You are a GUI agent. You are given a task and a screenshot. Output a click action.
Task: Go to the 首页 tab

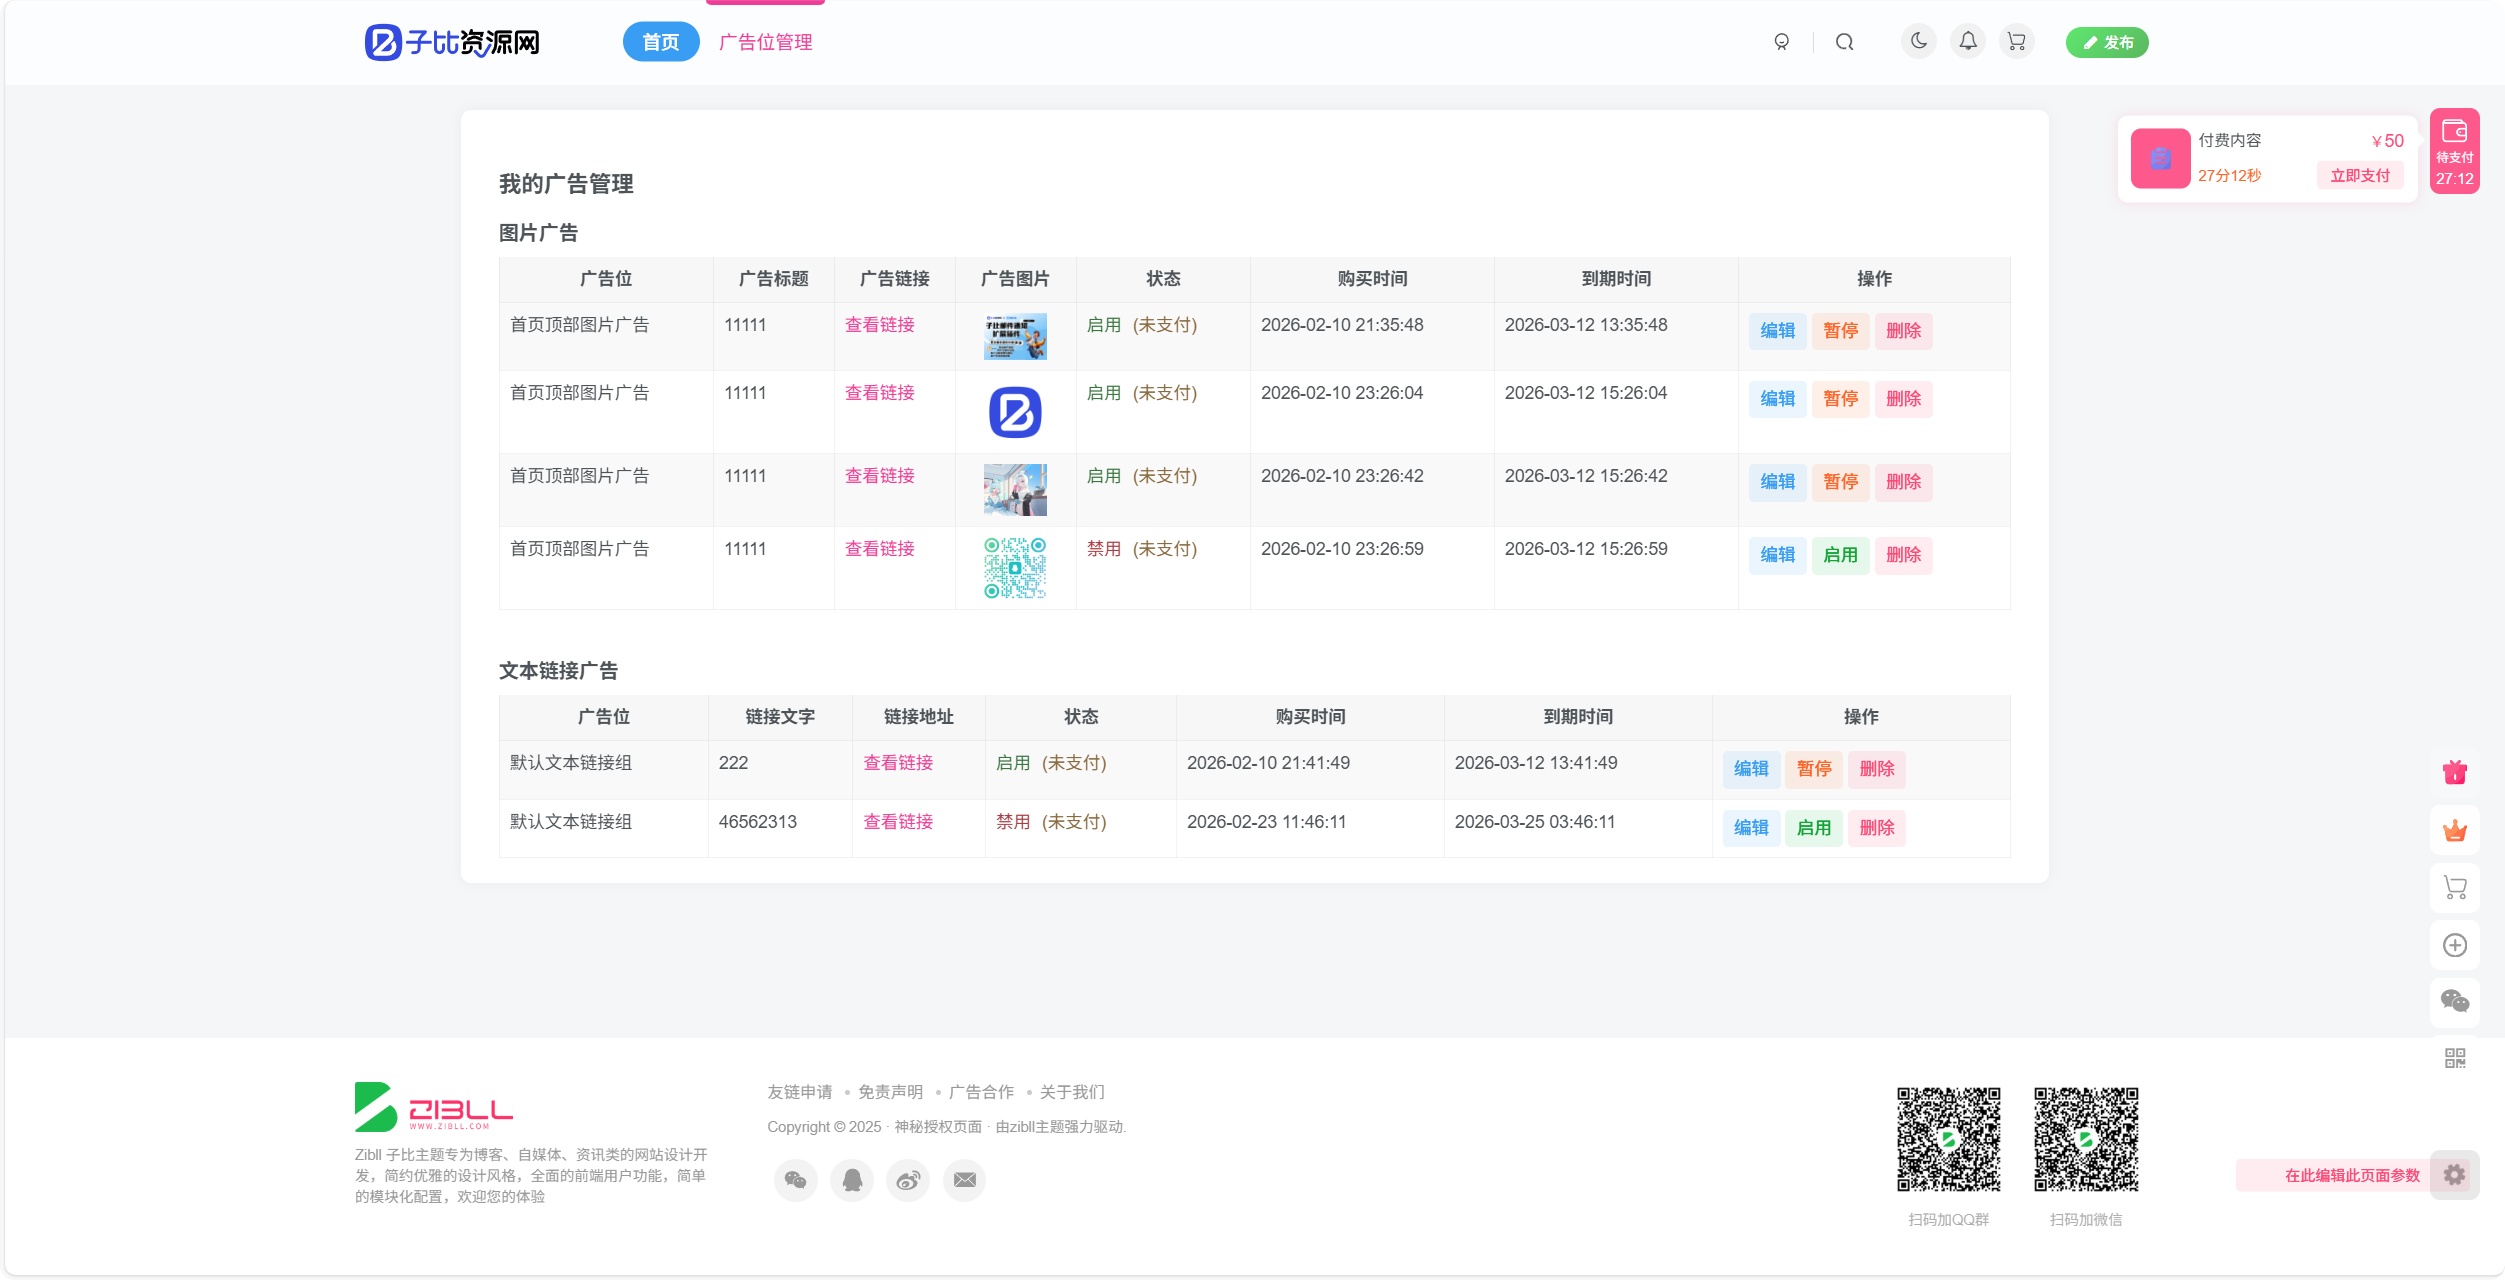pyautogui.click(x=660, y=42)
